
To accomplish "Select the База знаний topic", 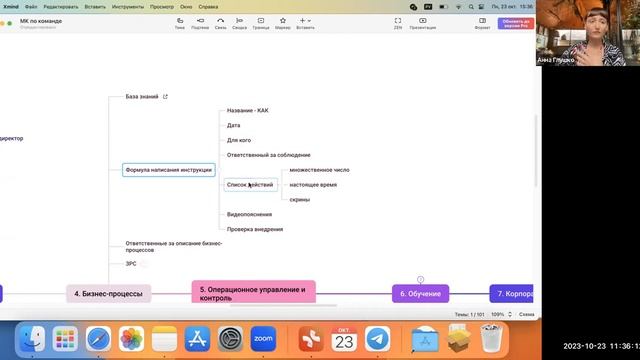I will (x=142, y=97).
